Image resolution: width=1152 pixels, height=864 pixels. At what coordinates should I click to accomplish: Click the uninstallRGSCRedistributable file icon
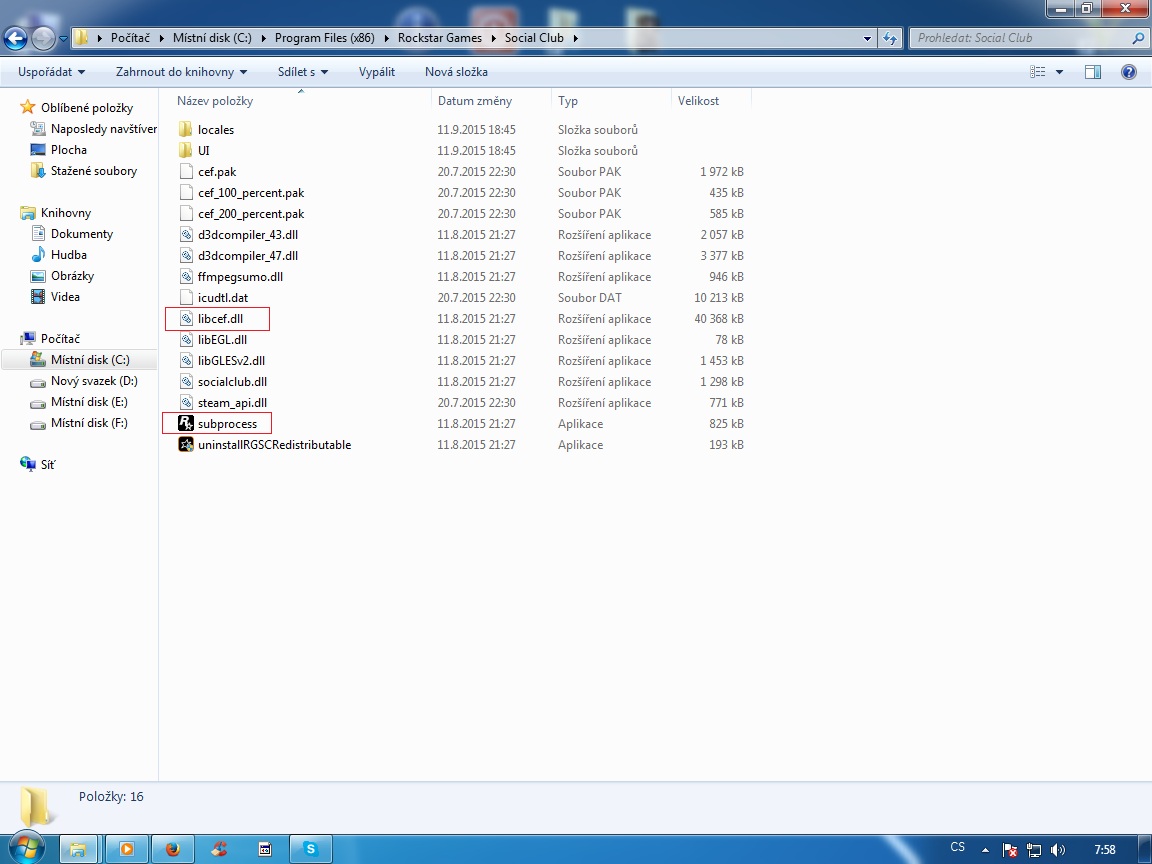coord(185,445)
